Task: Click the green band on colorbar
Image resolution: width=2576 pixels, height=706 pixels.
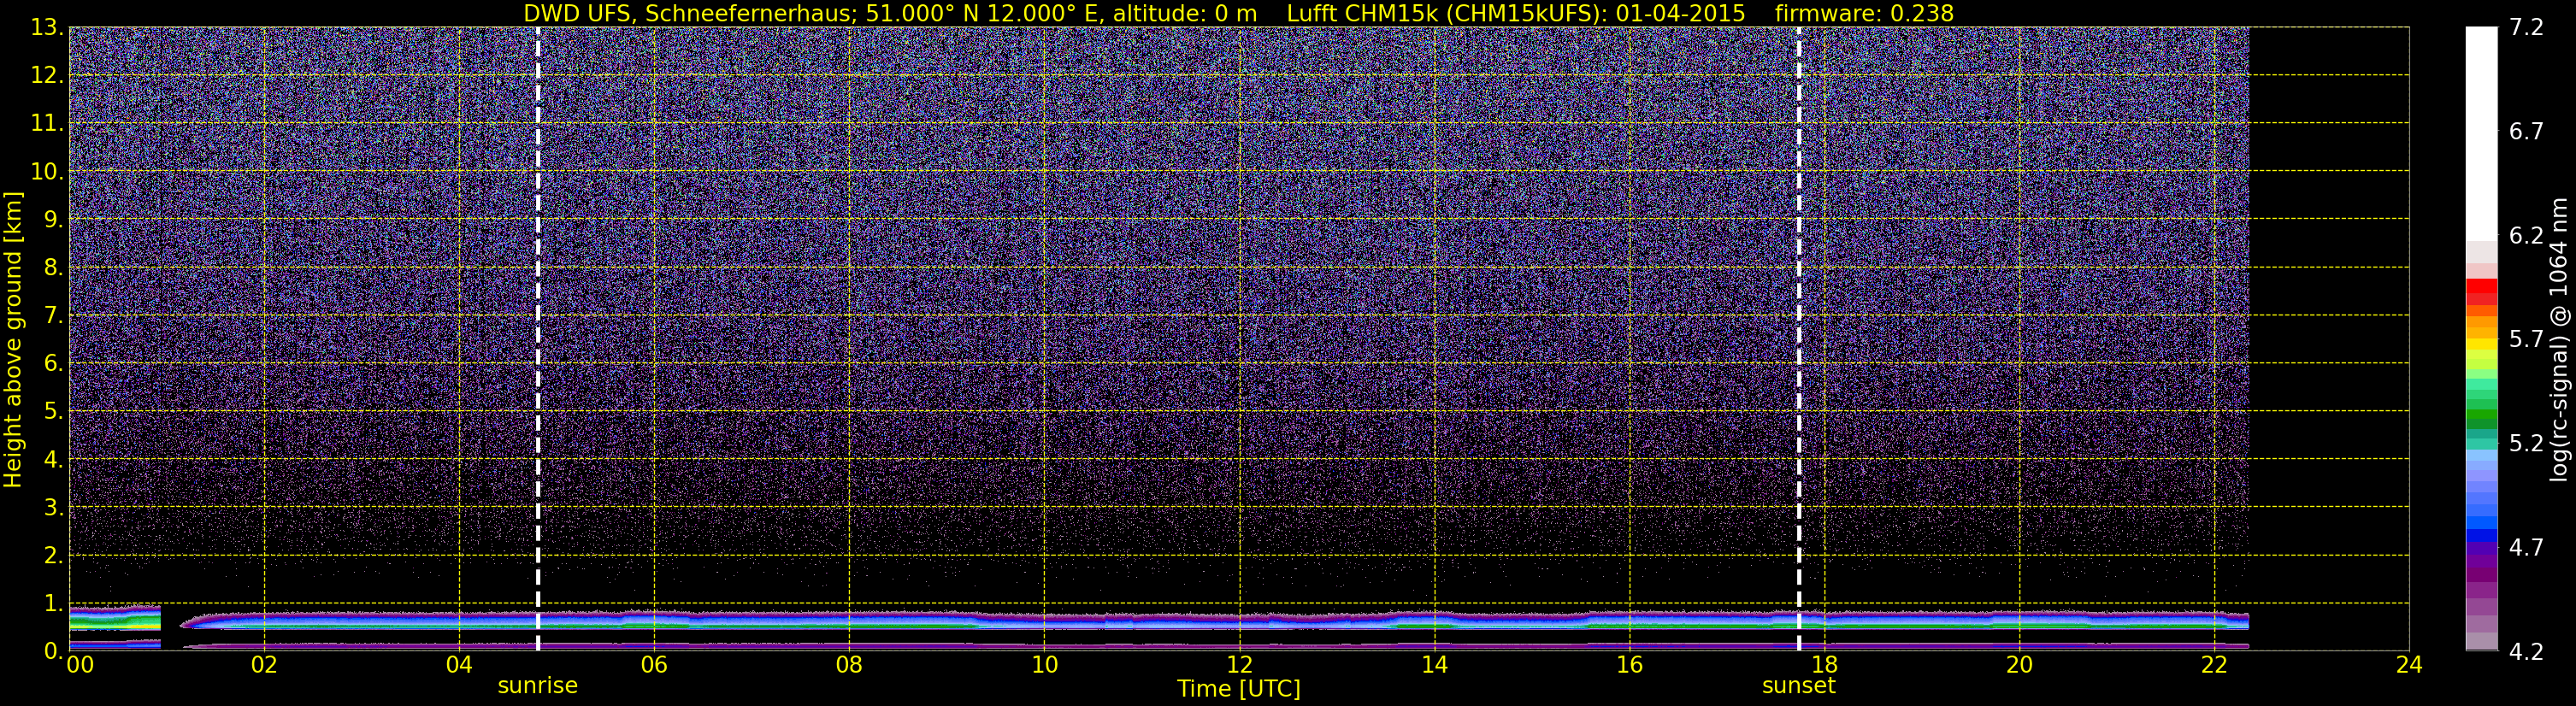Action: (x=2481, y=418)
